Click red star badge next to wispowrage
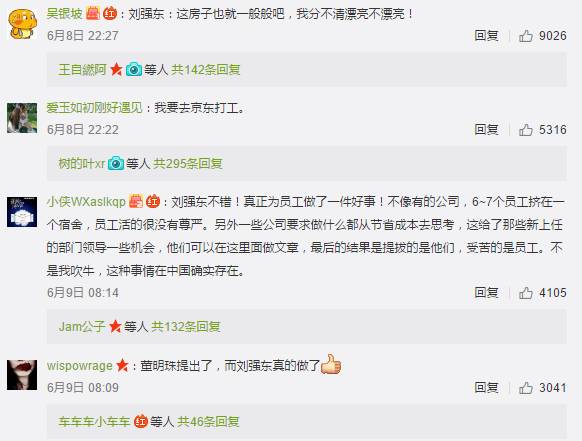Viewport: 582px width, 441px height. (x=122, y=366)
